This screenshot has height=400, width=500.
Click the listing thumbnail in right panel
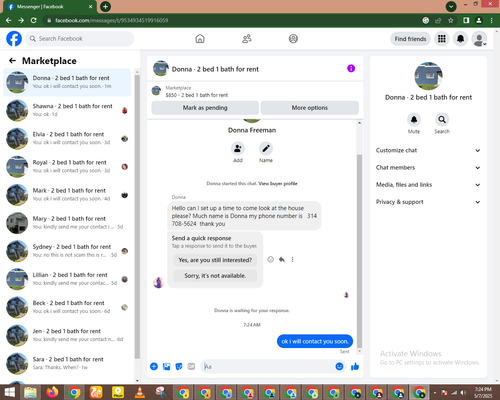tap(428, 76)
